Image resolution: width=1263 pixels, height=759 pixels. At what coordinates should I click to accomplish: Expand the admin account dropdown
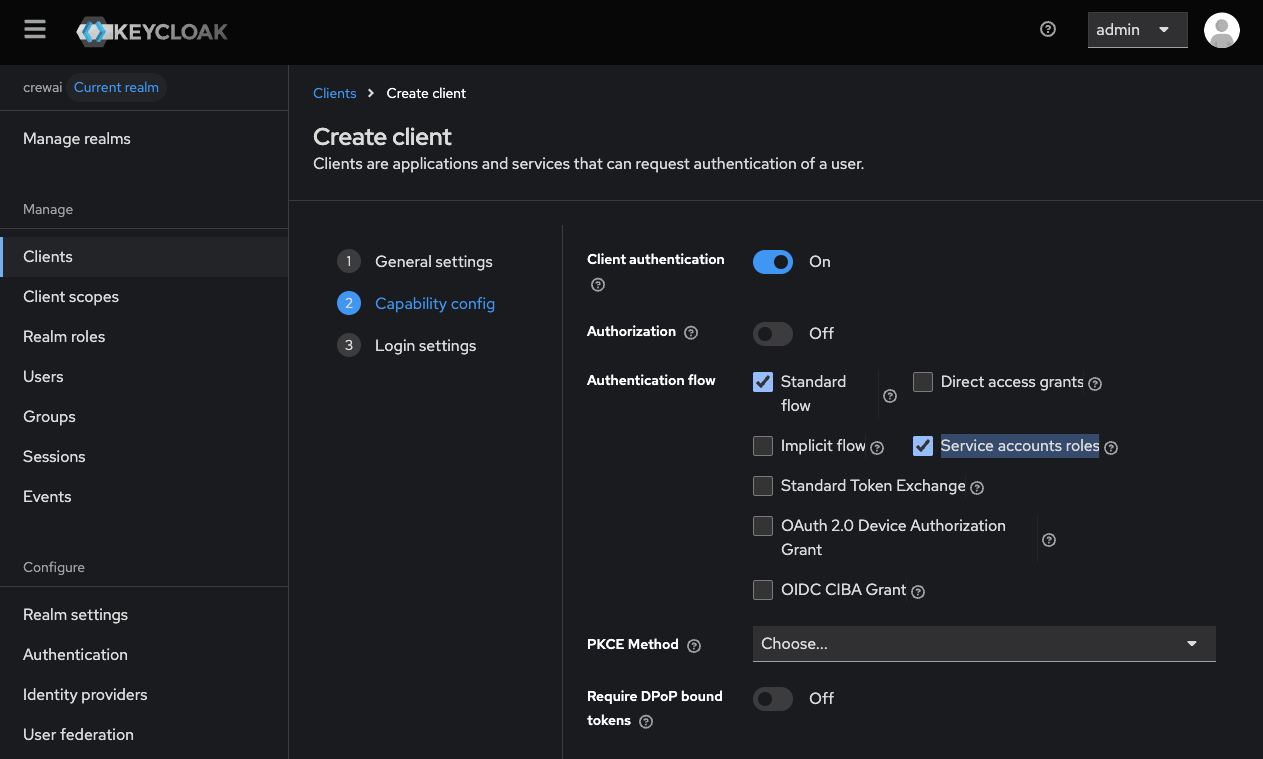(x=1137, y=30)
